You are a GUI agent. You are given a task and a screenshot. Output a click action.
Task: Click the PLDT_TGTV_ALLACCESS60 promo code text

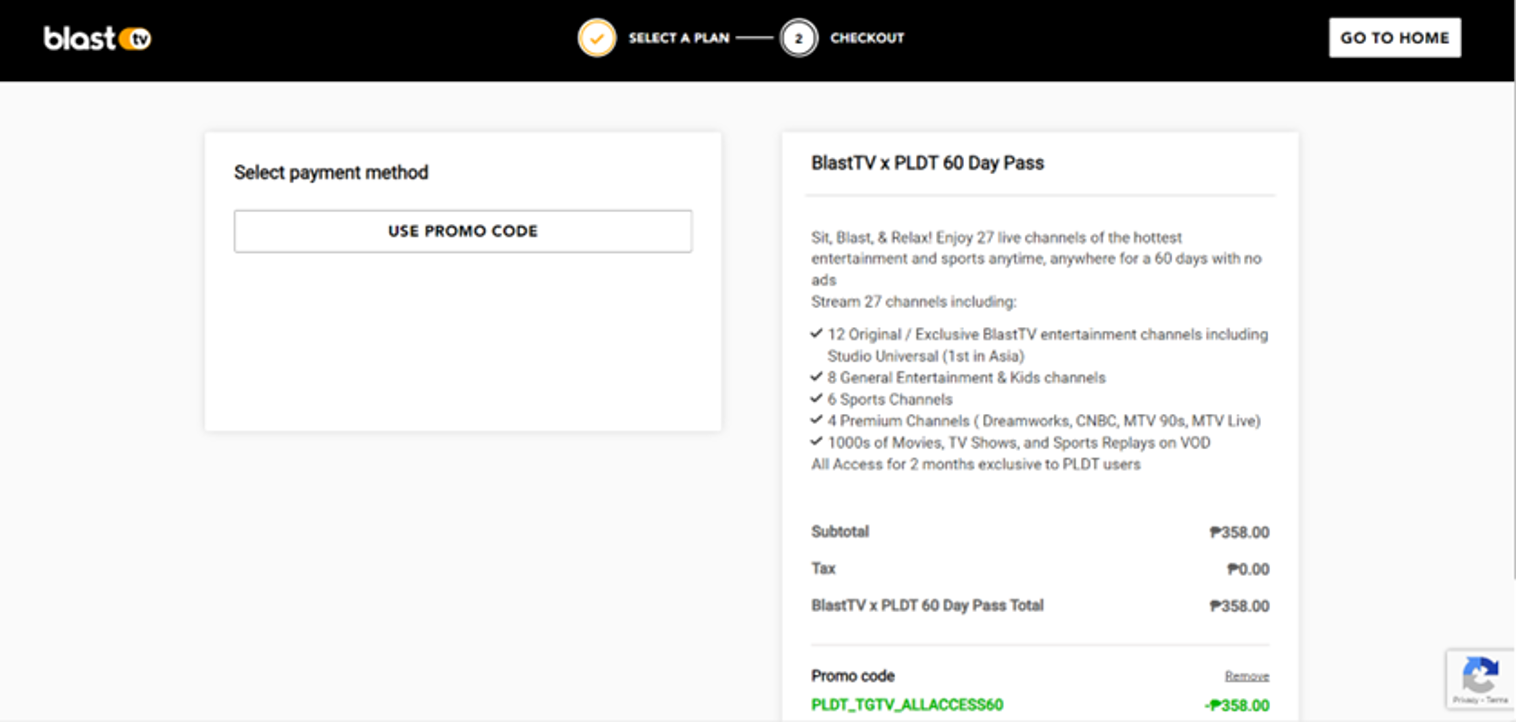click(907, 705)
